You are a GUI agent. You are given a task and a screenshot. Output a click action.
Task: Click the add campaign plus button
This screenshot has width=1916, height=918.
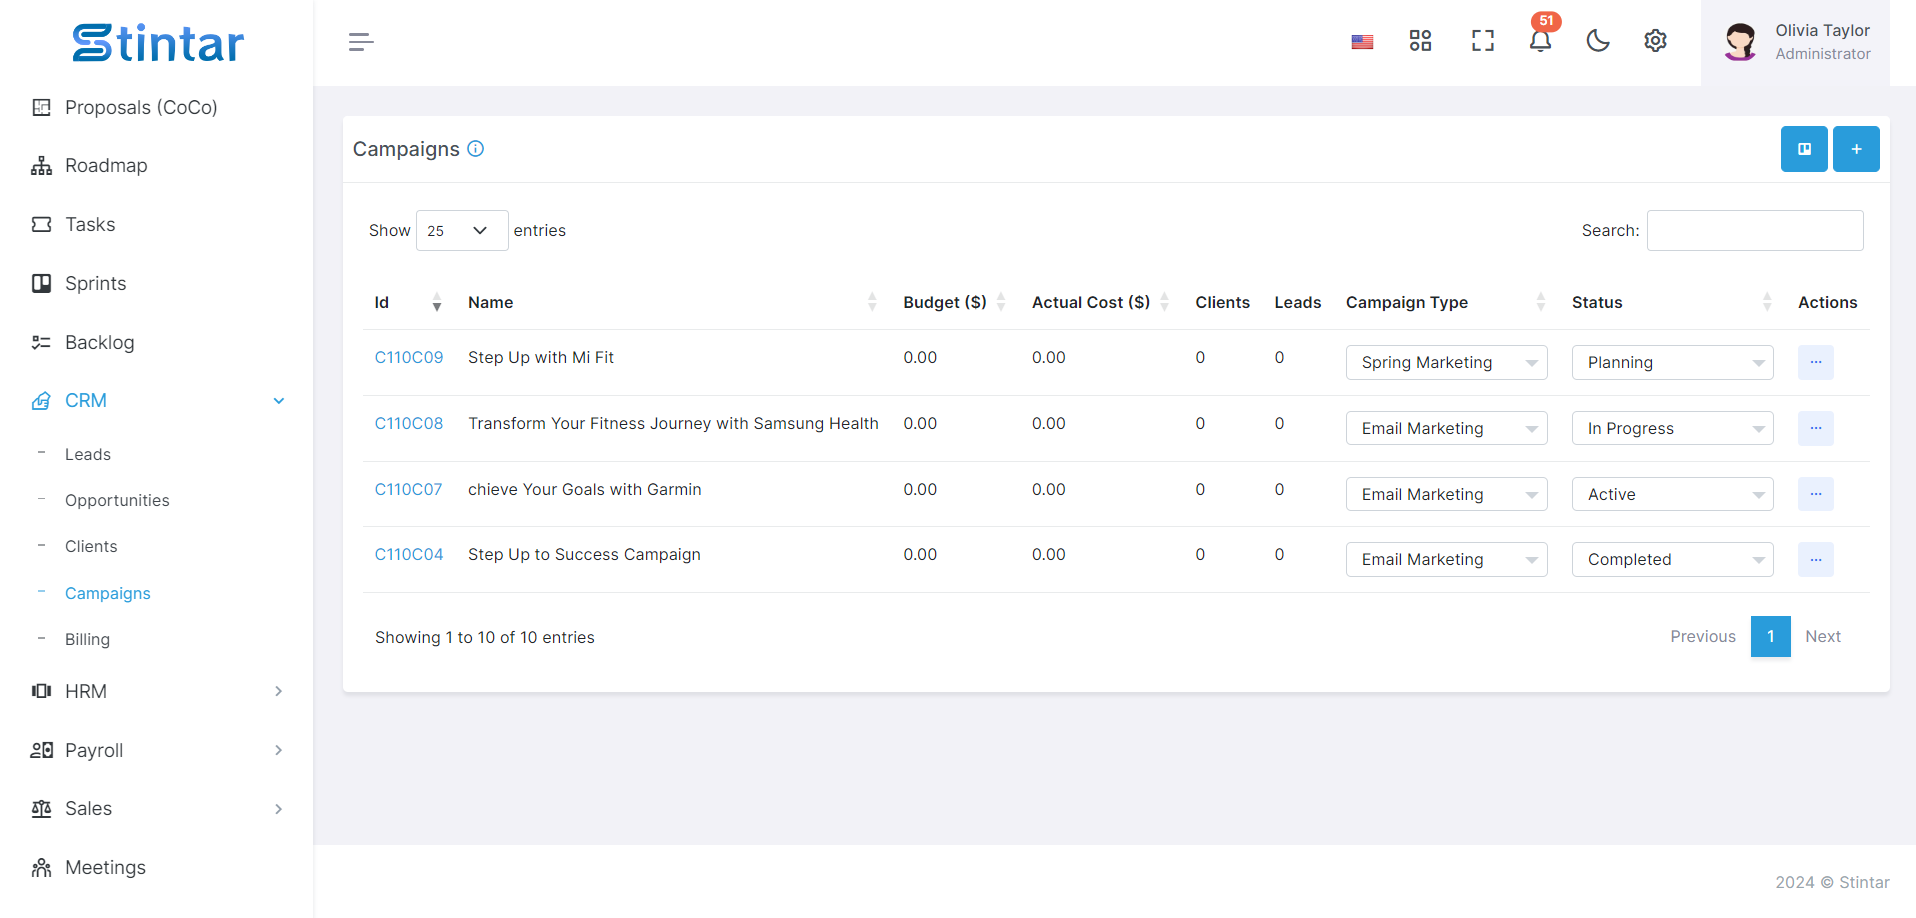tap(1856, 149)
